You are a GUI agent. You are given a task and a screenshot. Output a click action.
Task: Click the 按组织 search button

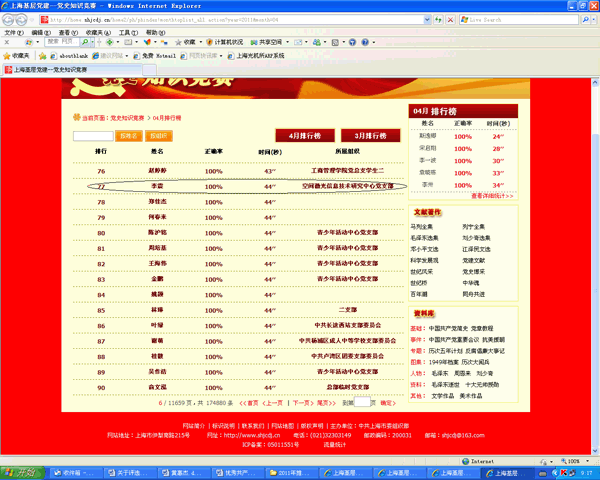click(159, 135)
